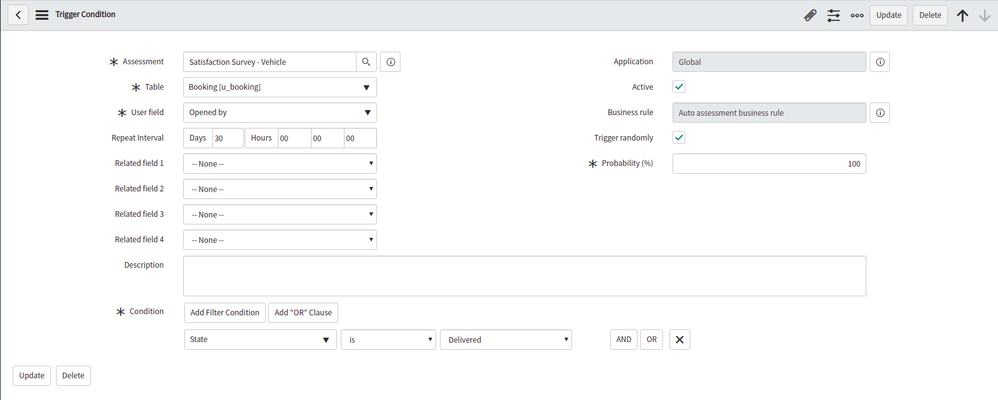Go to next record with down arrow
This screenshot has width=998, height=400.
point(985,15)
